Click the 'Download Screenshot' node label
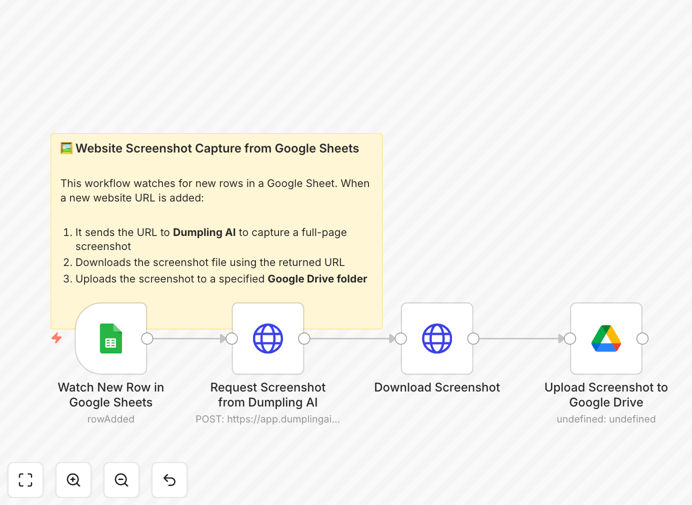Image resolution: width=692 pixels, height=505 pixels. coord(437,387)
